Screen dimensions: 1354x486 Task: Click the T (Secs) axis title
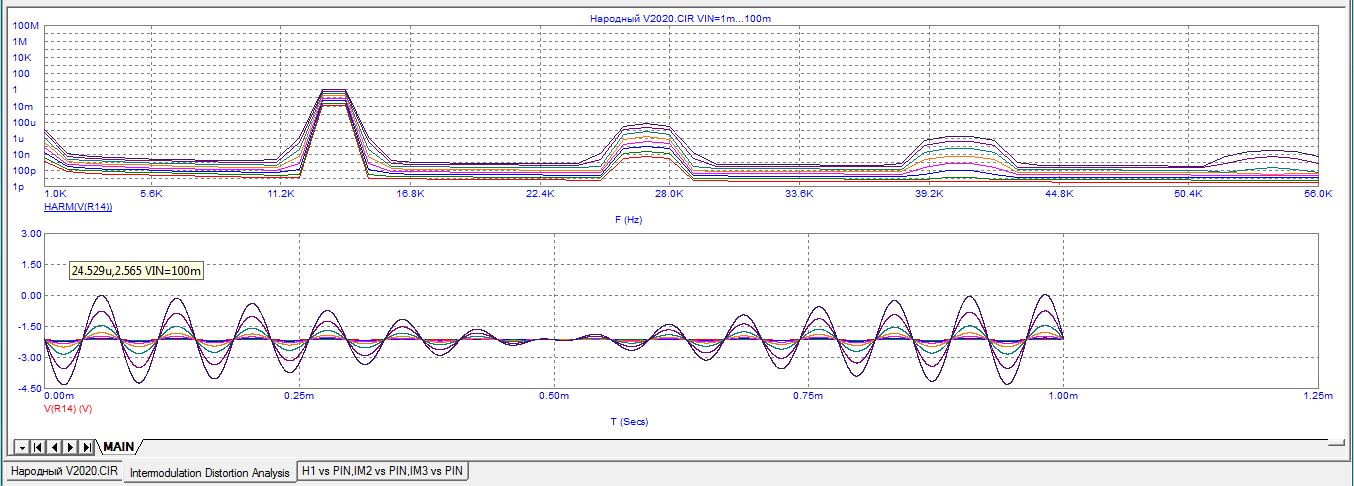pos(628,421)
